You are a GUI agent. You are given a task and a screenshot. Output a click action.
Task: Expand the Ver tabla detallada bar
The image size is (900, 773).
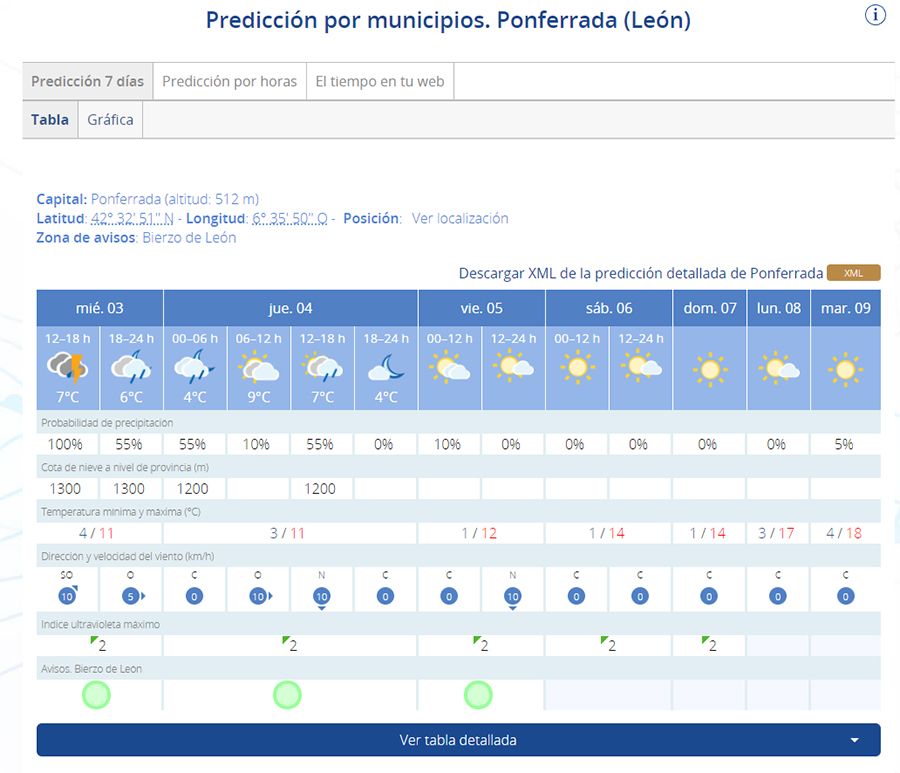pos(458,740)
